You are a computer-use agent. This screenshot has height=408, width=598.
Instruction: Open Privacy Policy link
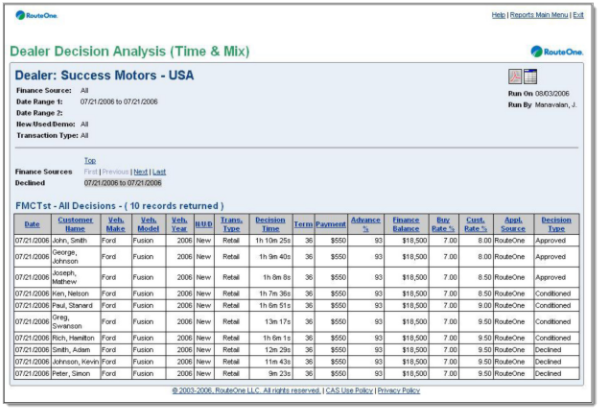pos(399,390)
